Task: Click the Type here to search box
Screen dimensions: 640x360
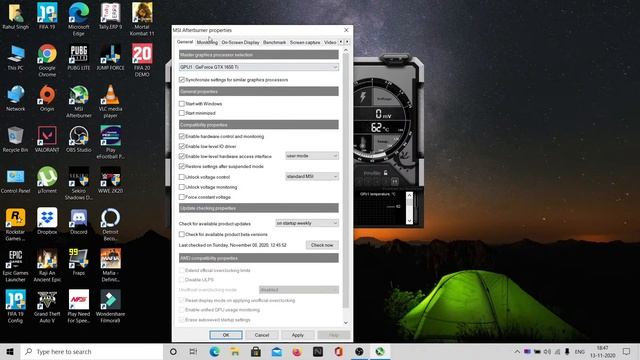Action: (92, 351)
